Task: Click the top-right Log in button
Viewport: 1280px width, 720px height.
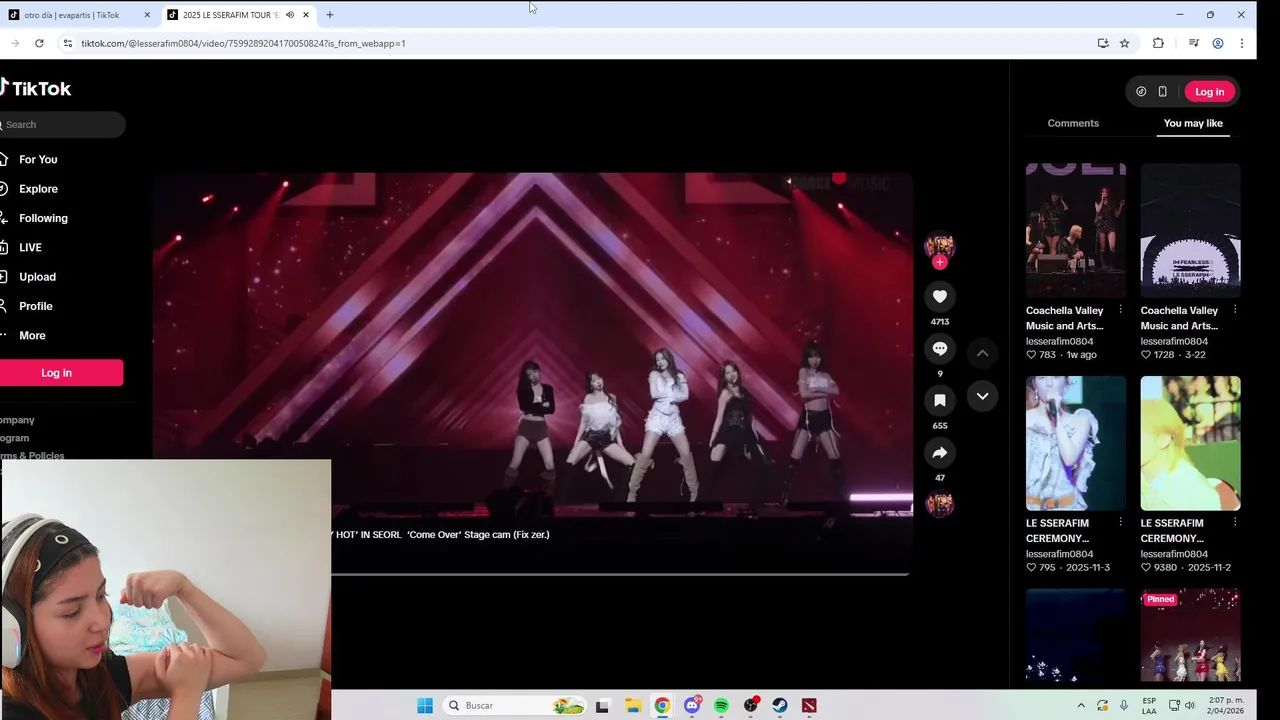Action: [1209, 92]
